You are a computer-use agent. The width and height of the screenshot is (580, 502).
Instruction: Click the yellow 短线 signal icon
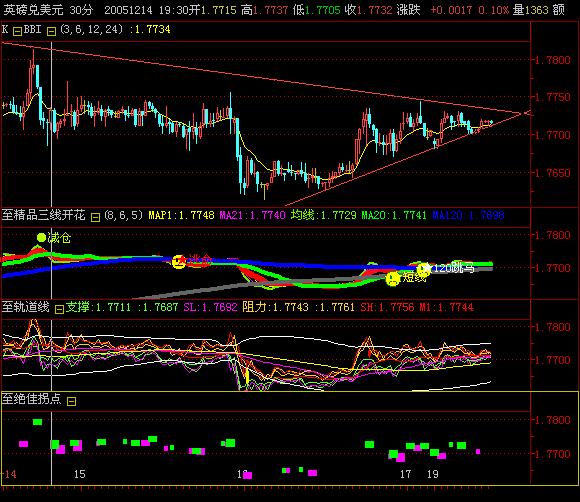coord(393,278)
